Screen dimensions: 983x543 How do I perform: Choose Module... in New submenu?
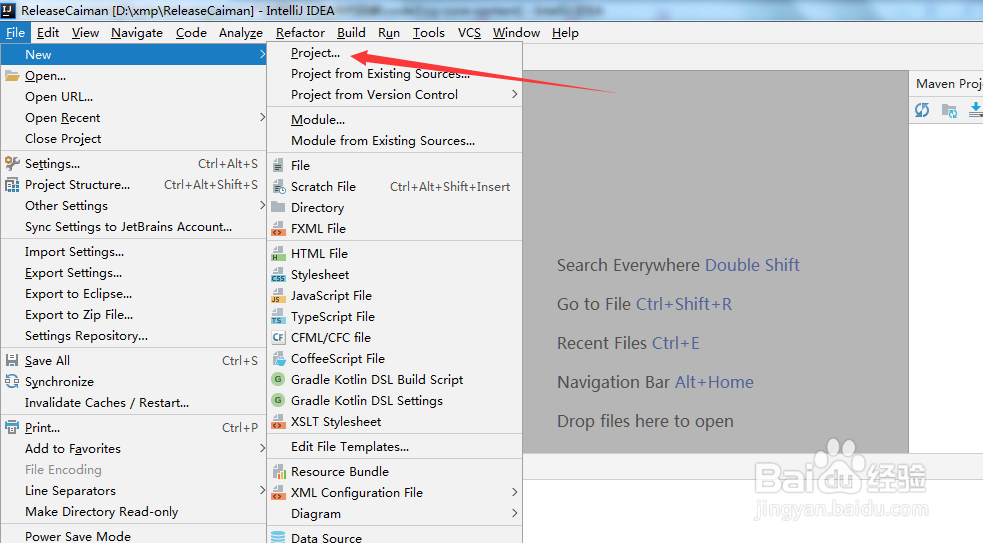[395, 120]
